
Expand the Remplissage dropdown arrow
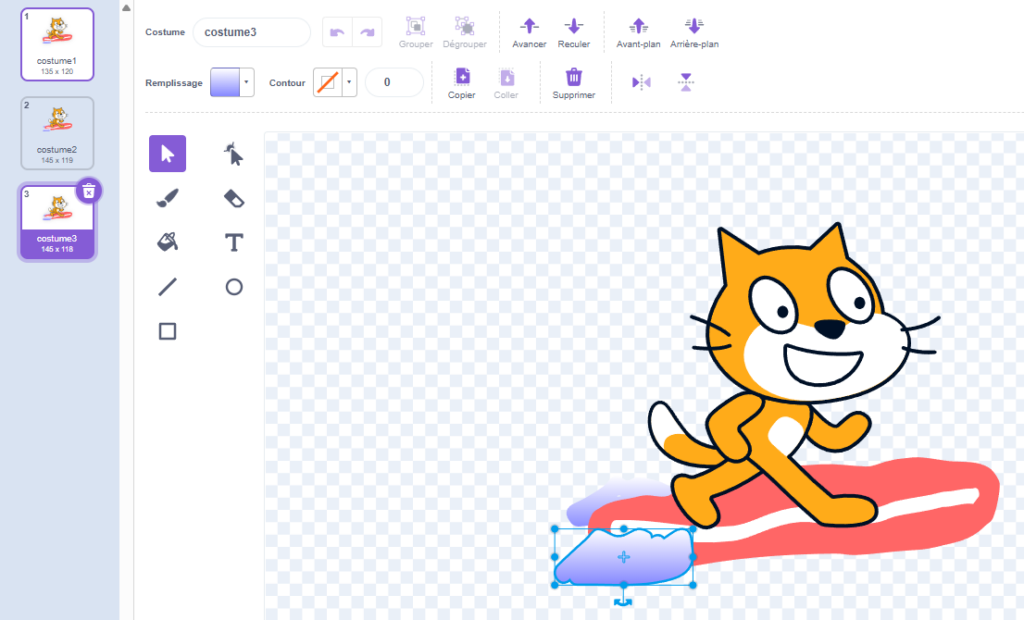[x=246, y=82]
